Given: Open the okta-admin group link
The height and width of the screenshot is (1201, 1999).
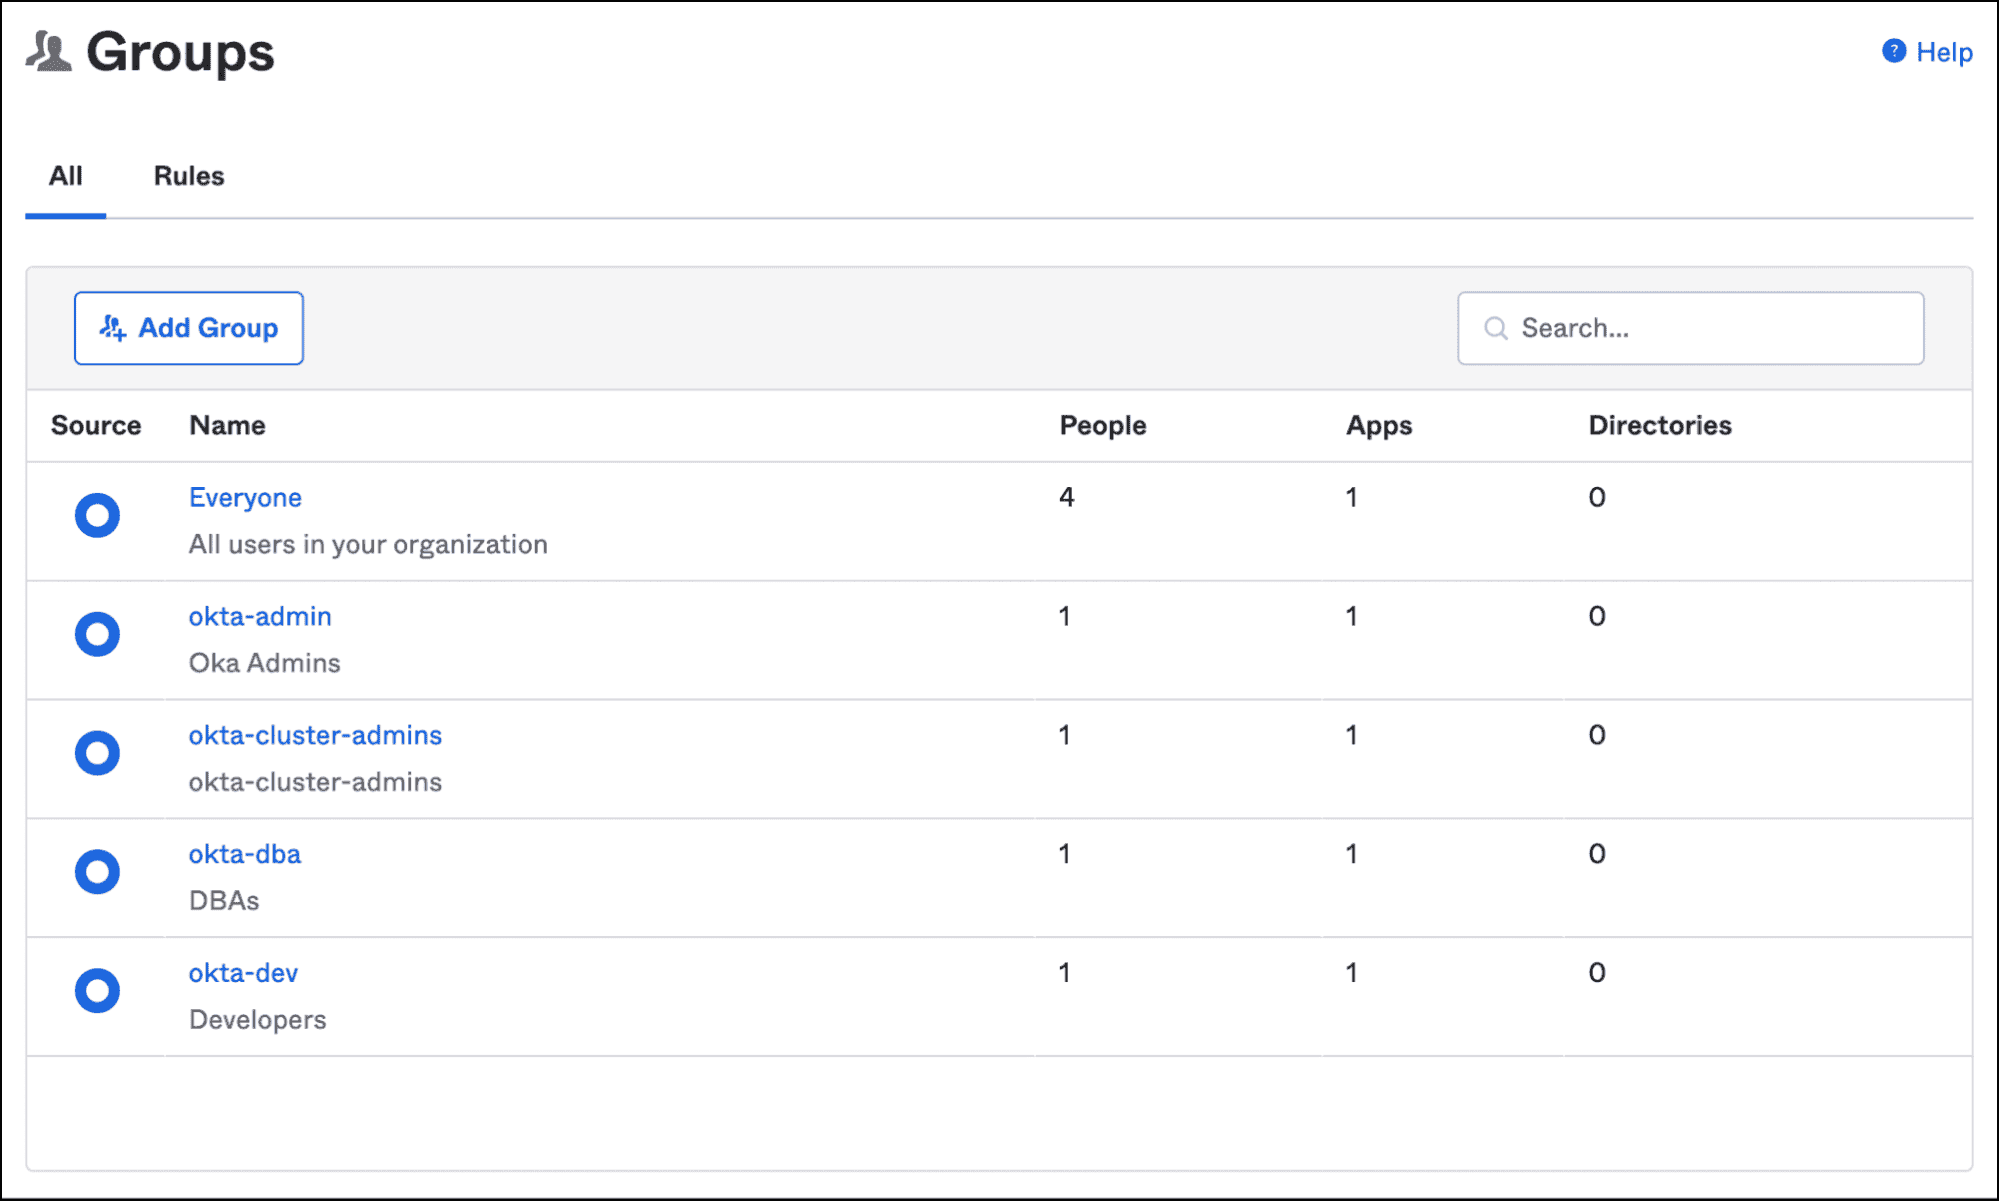Looking at the screenshot, I should (260, 616).
